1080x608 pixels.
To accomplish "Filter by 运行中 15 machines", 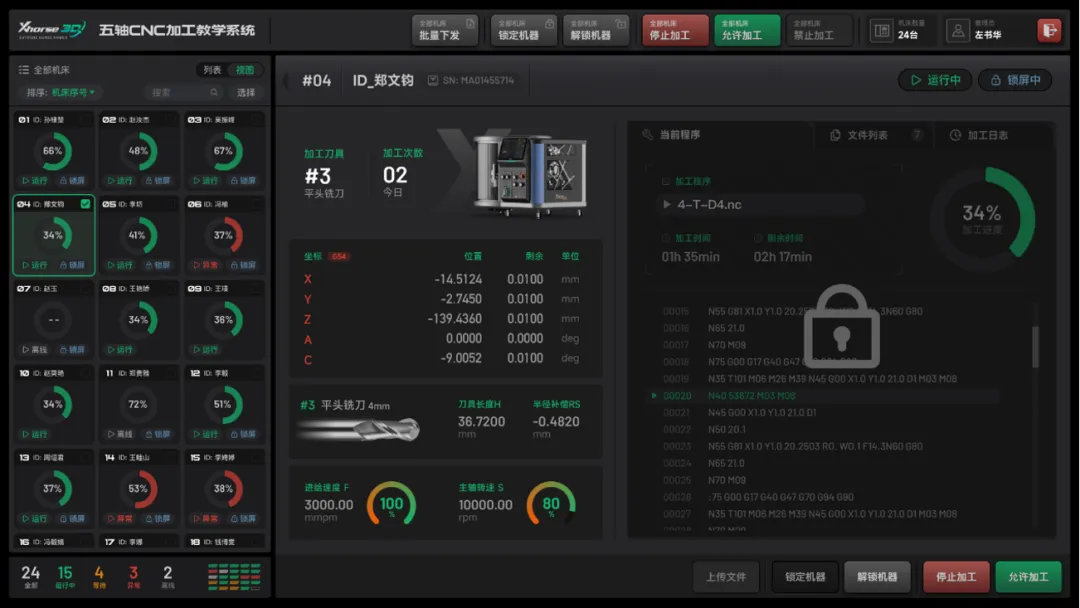I will point(65,577).
